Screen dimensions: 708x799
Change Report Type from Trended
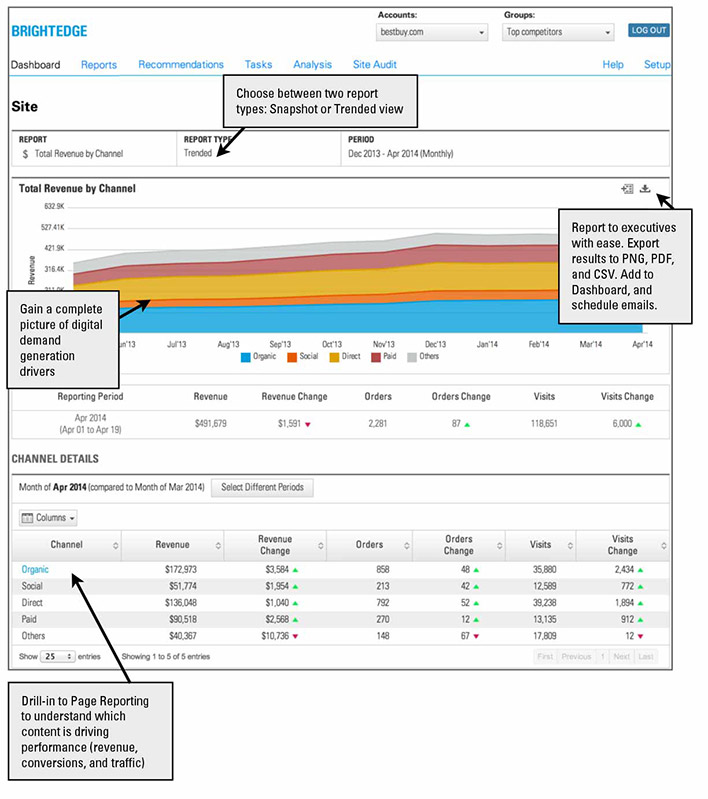[x=198, y=153]
